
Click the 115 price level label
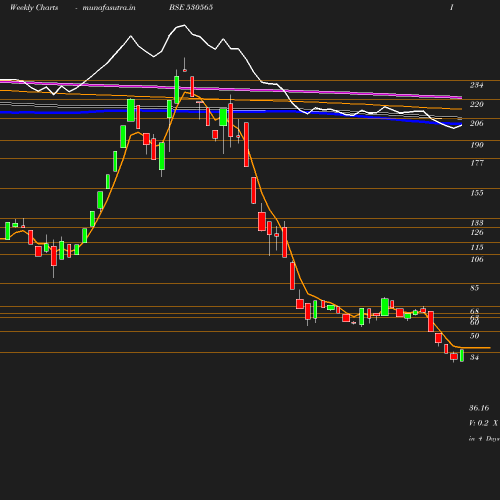click(477, 247)
